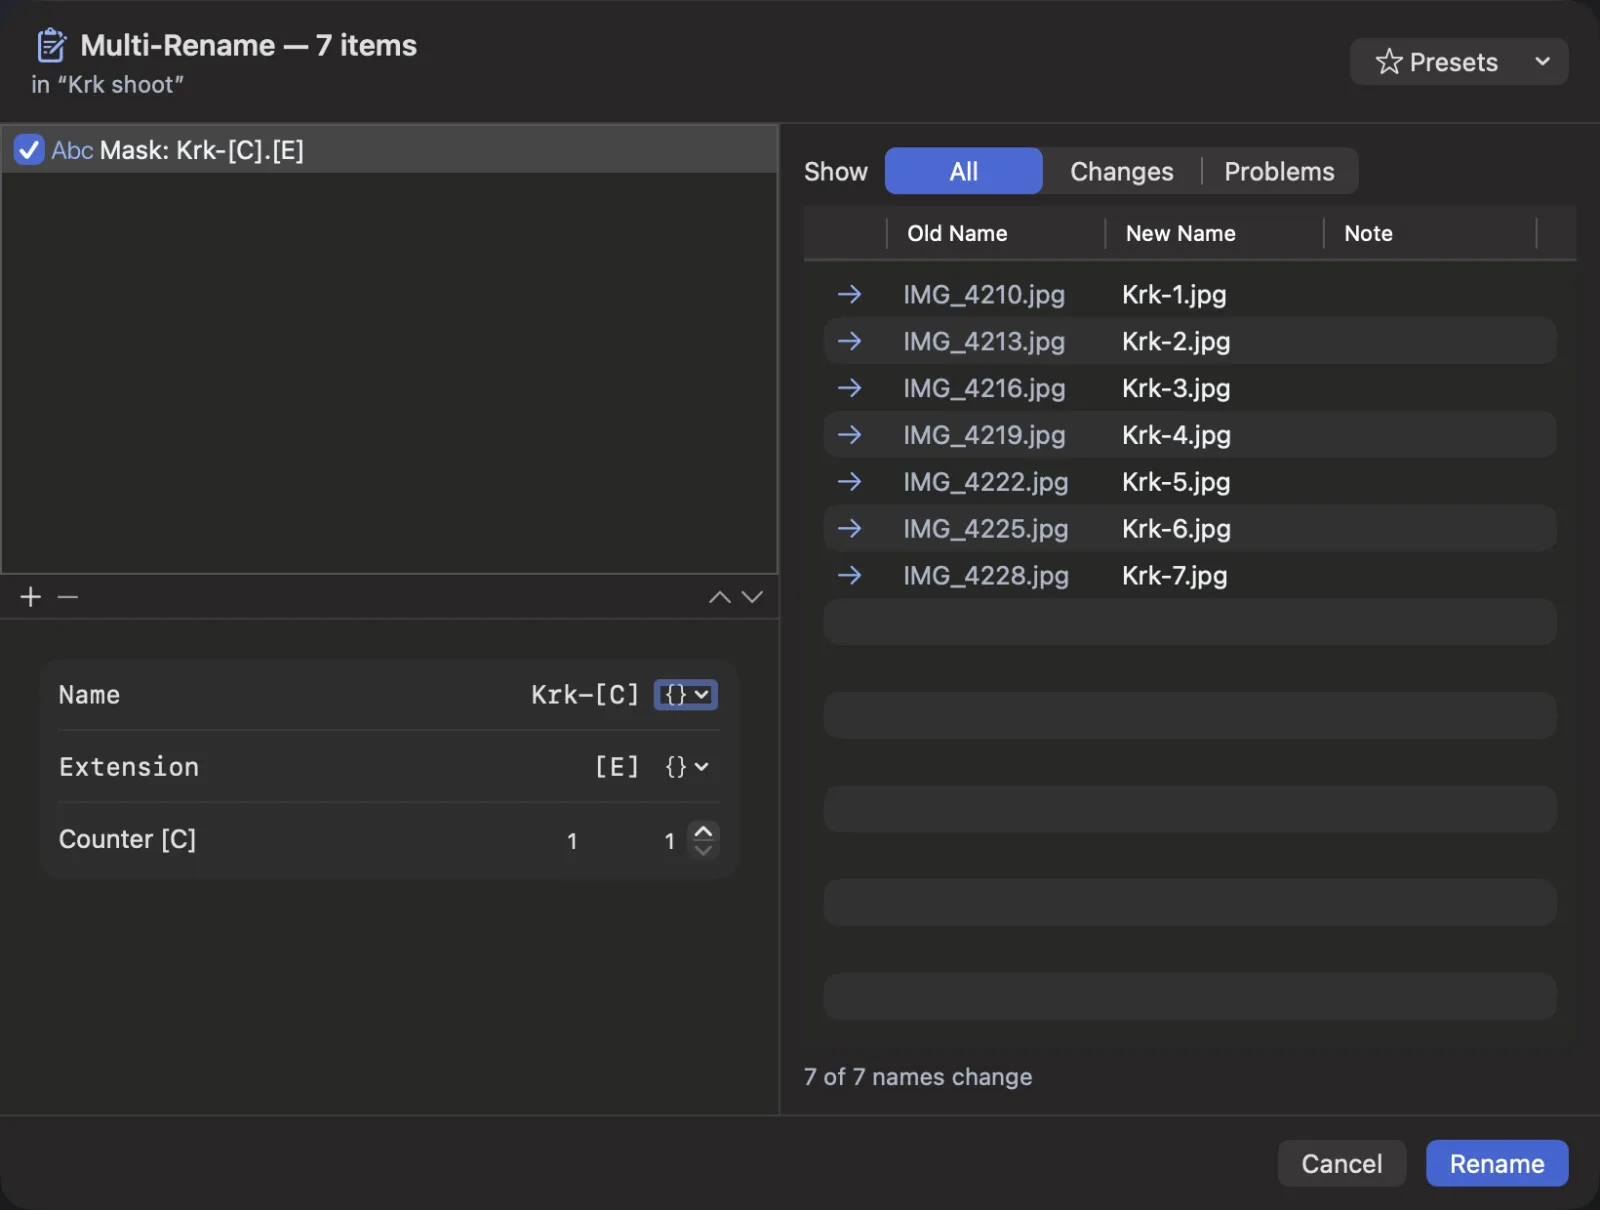The image size is (1600, 1210).
Task: Edit the Extension field [E]
Action: coord(616,767)
